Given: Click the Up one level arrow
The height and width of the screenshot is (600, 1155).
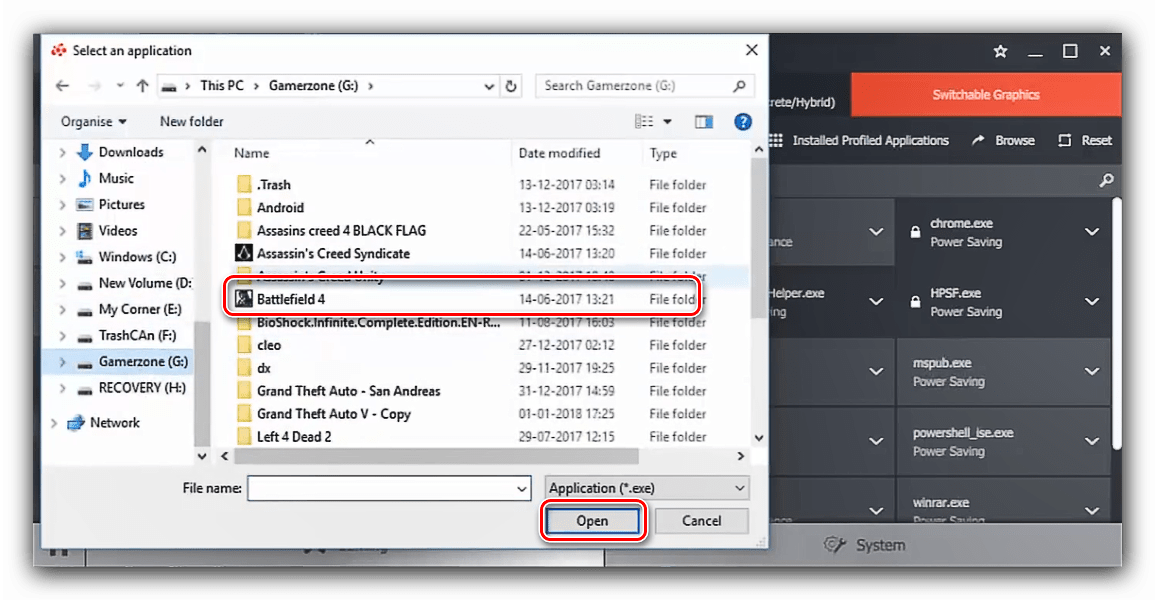Looking at the screenshot, I should 143,86.
